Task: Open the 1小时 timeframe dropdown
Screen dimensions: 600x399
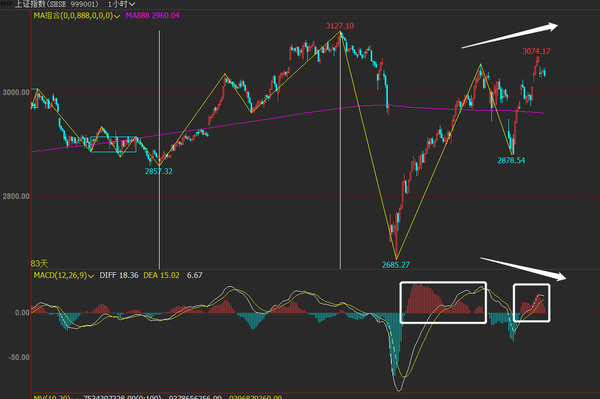Action: (121, 4)
